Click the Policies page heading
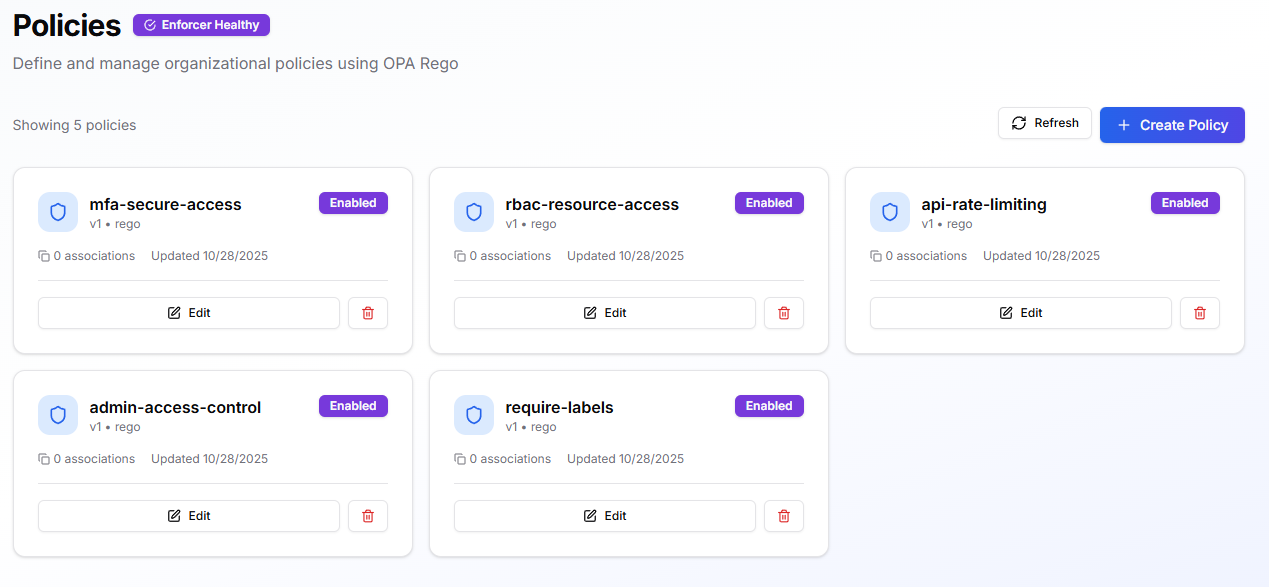This screenshot has width=1269, height=587. [66, 25]
